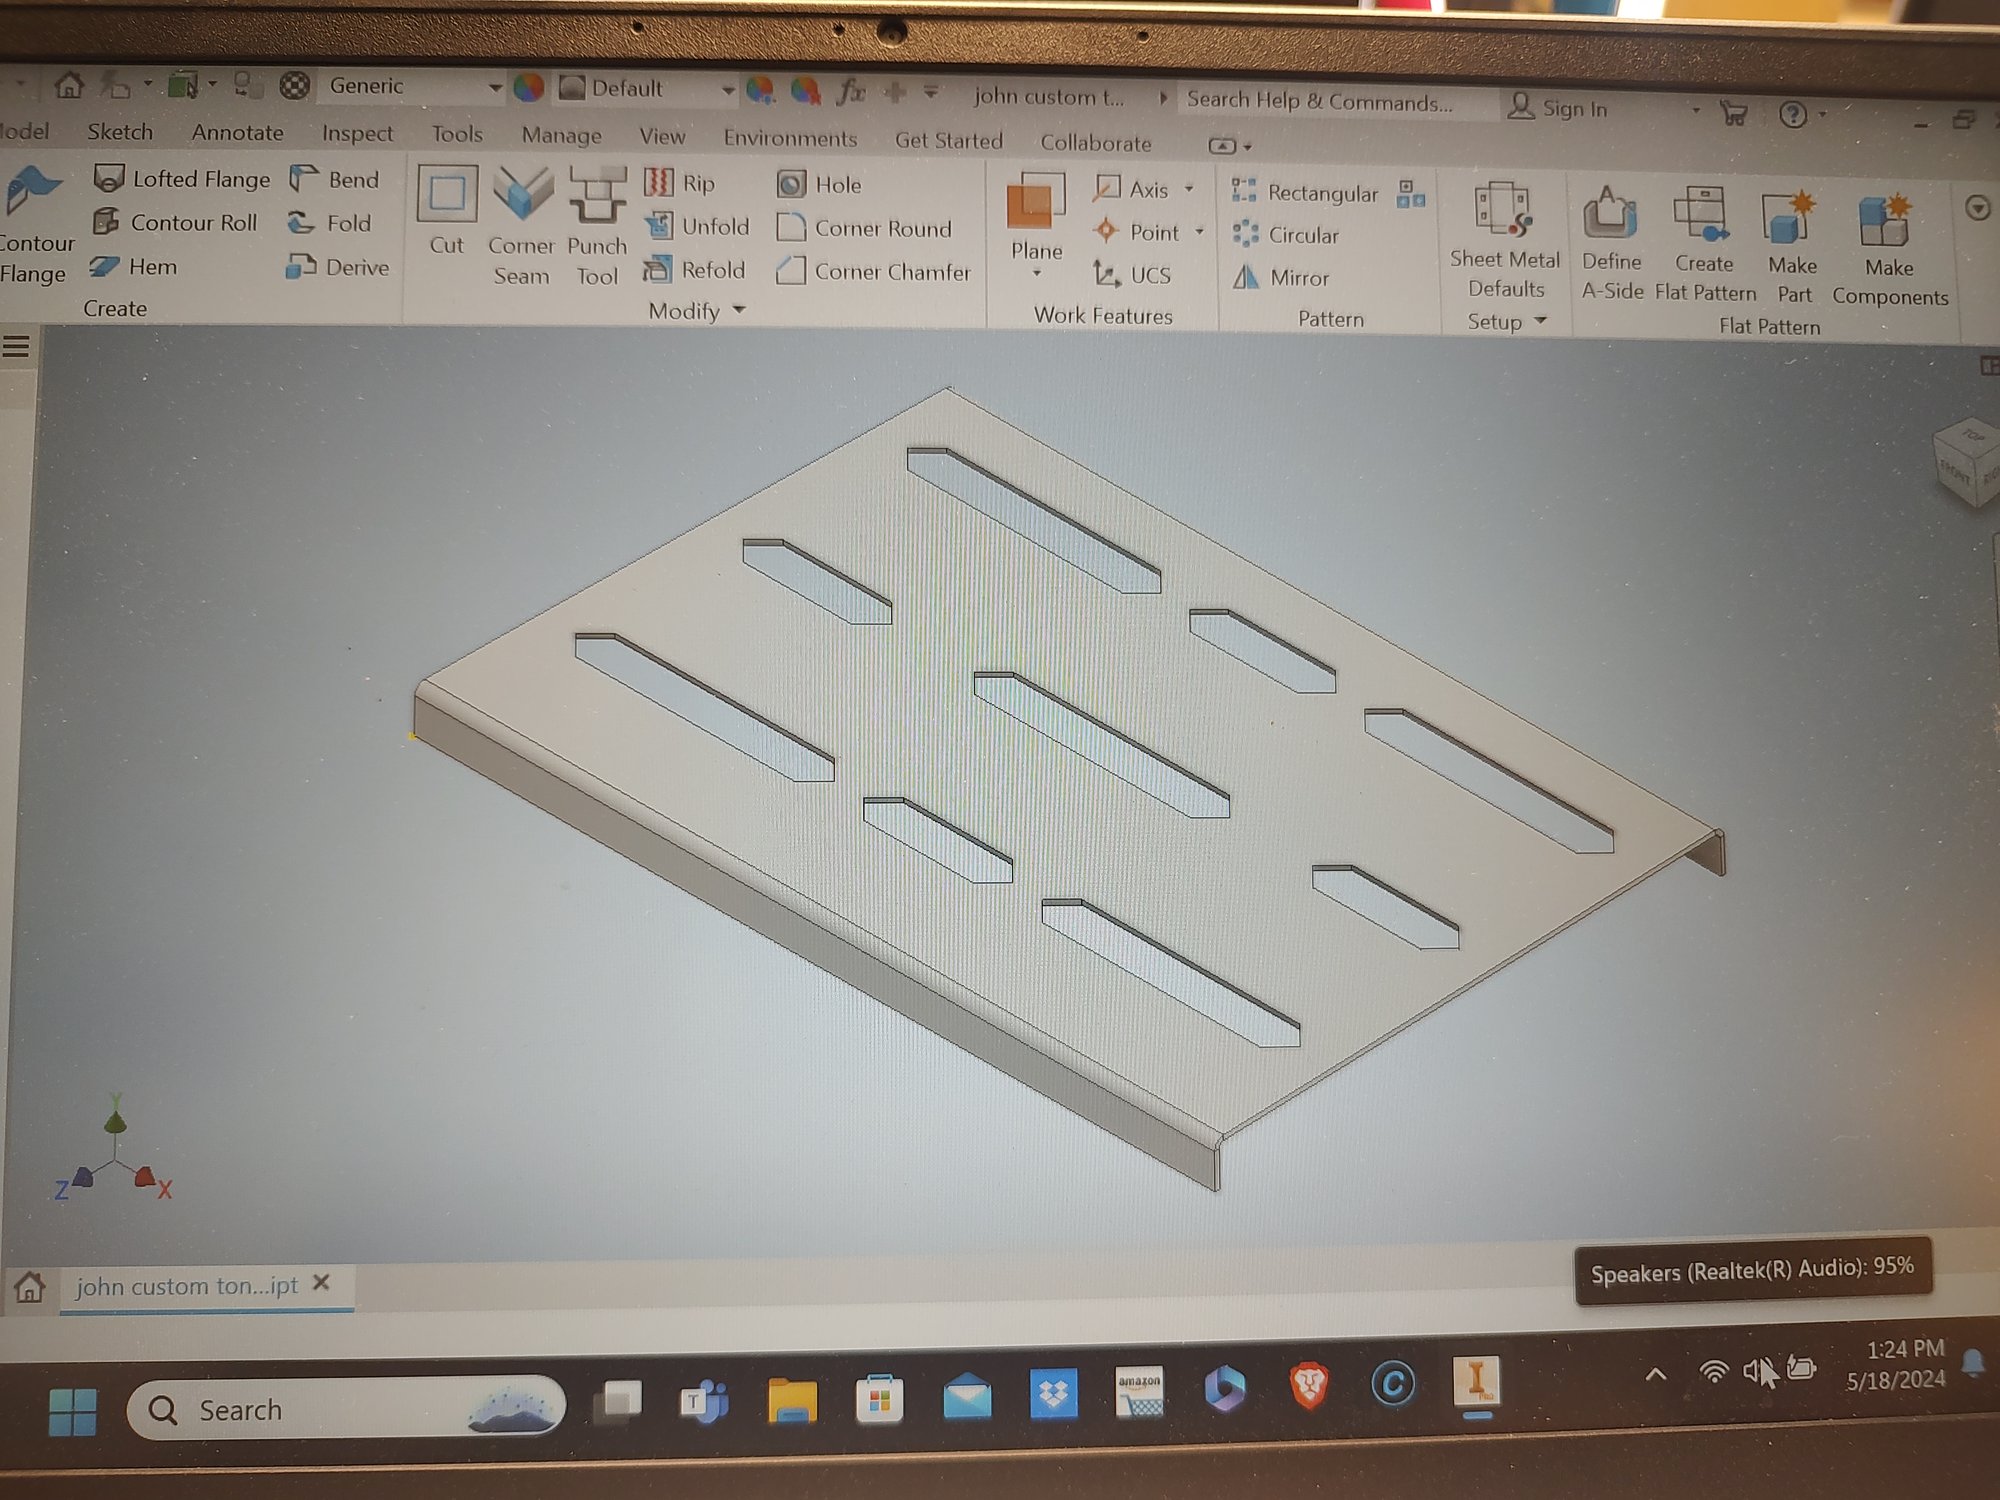Image resolution: width=2000 pixels, height=1500 pixels.
Task: Open the Inspect ribbon tab
Action: 357,134
